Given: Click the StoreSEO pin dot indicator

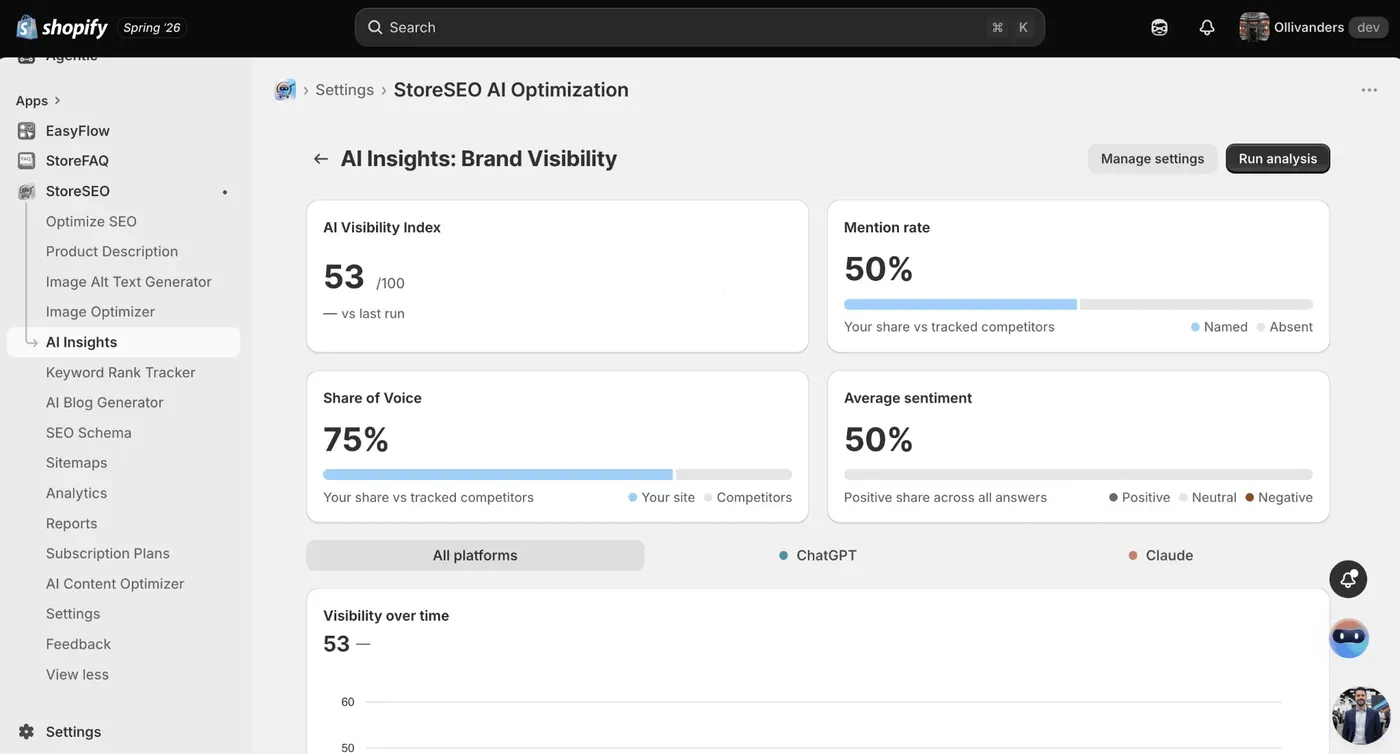Looking at the screenshot, I should point(225,192).
